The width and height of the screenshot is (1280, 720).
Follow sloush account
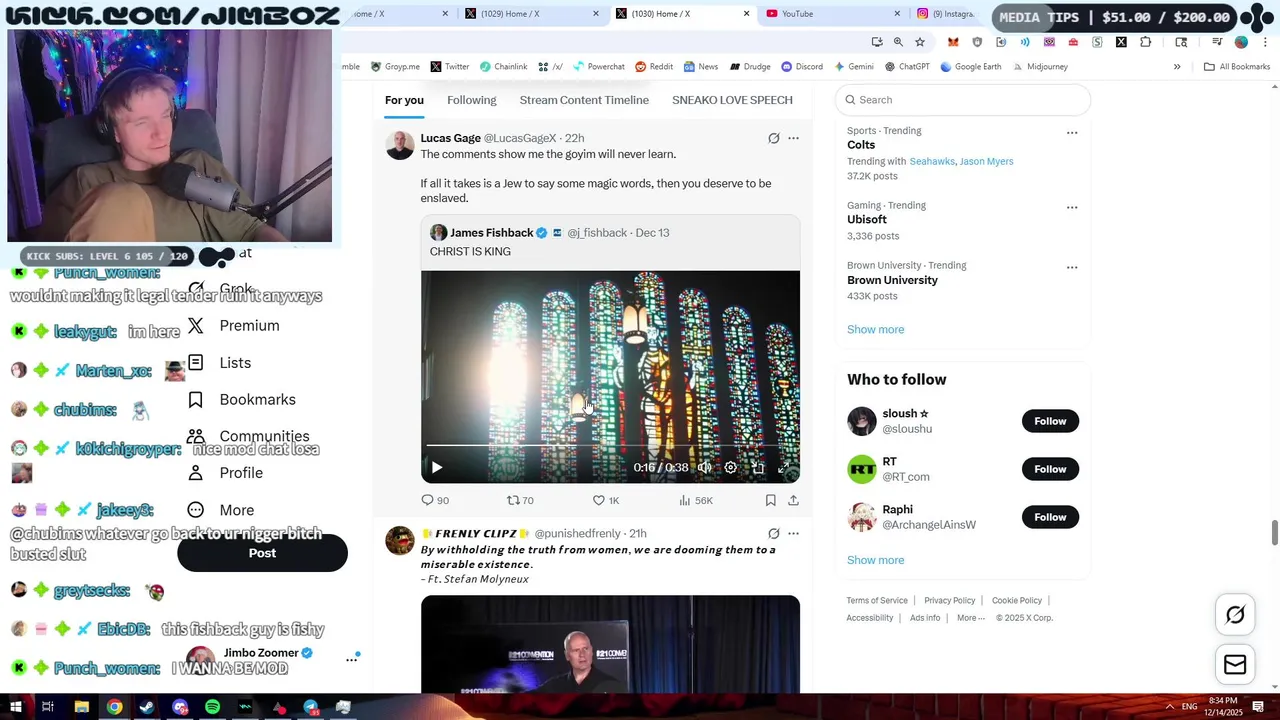[x=1050, y=421]
